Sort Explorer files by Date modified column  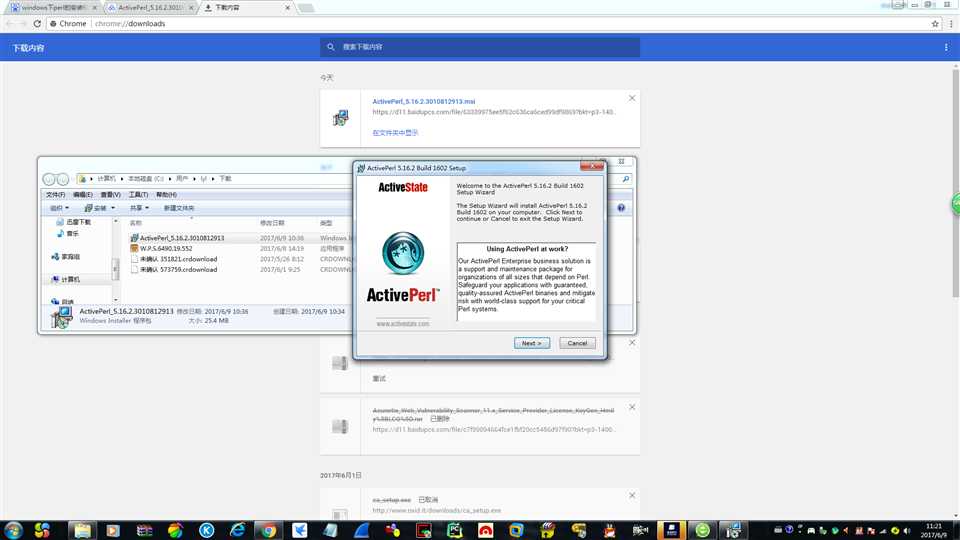click(272, 223)
